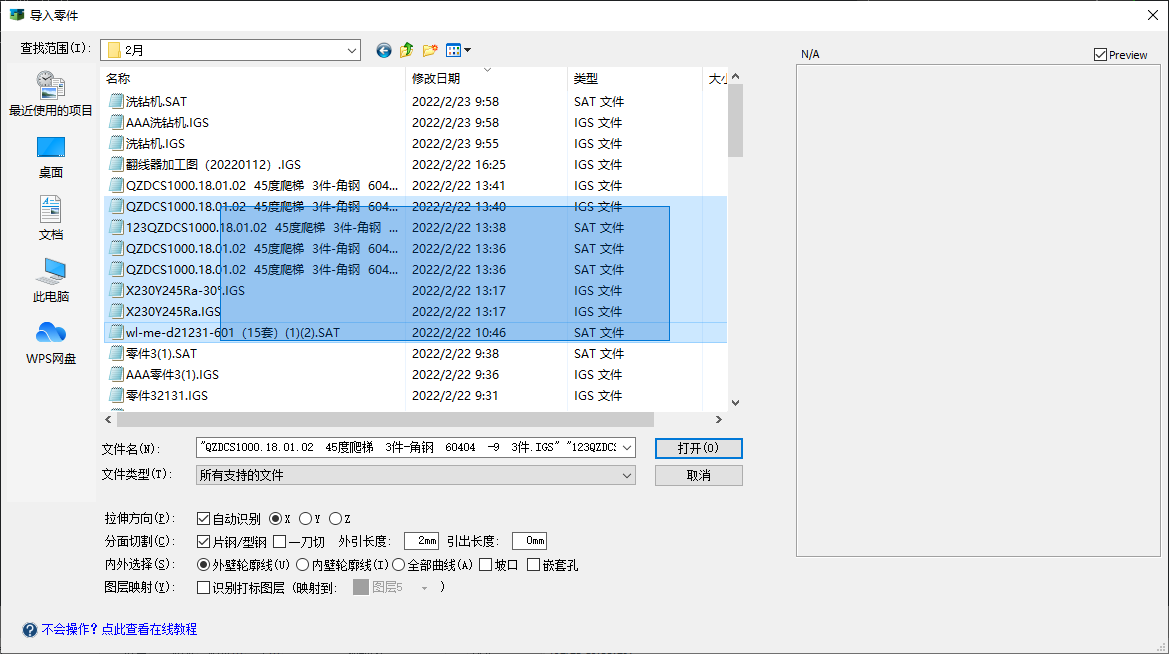Click the 打开 button

click(x=698, y=448)
